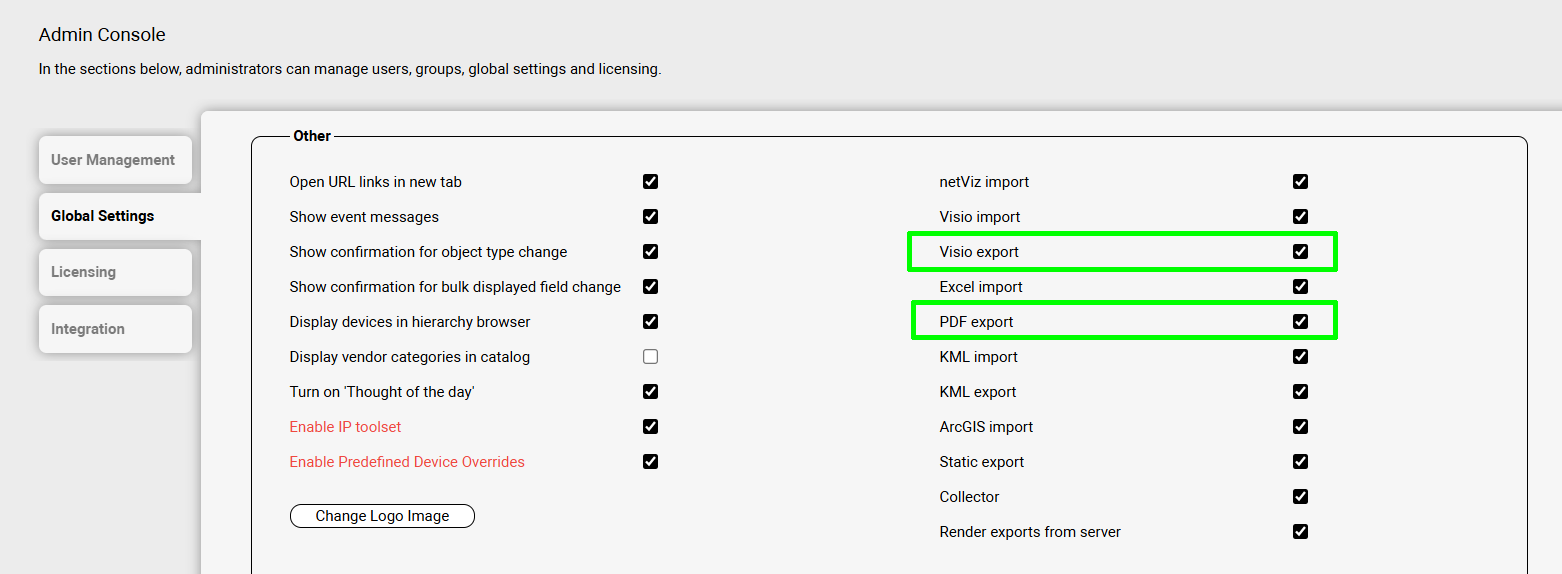Uncheck Open URL links in new tab
Viewport: 1562px width, 574px height.
point(650,182)
